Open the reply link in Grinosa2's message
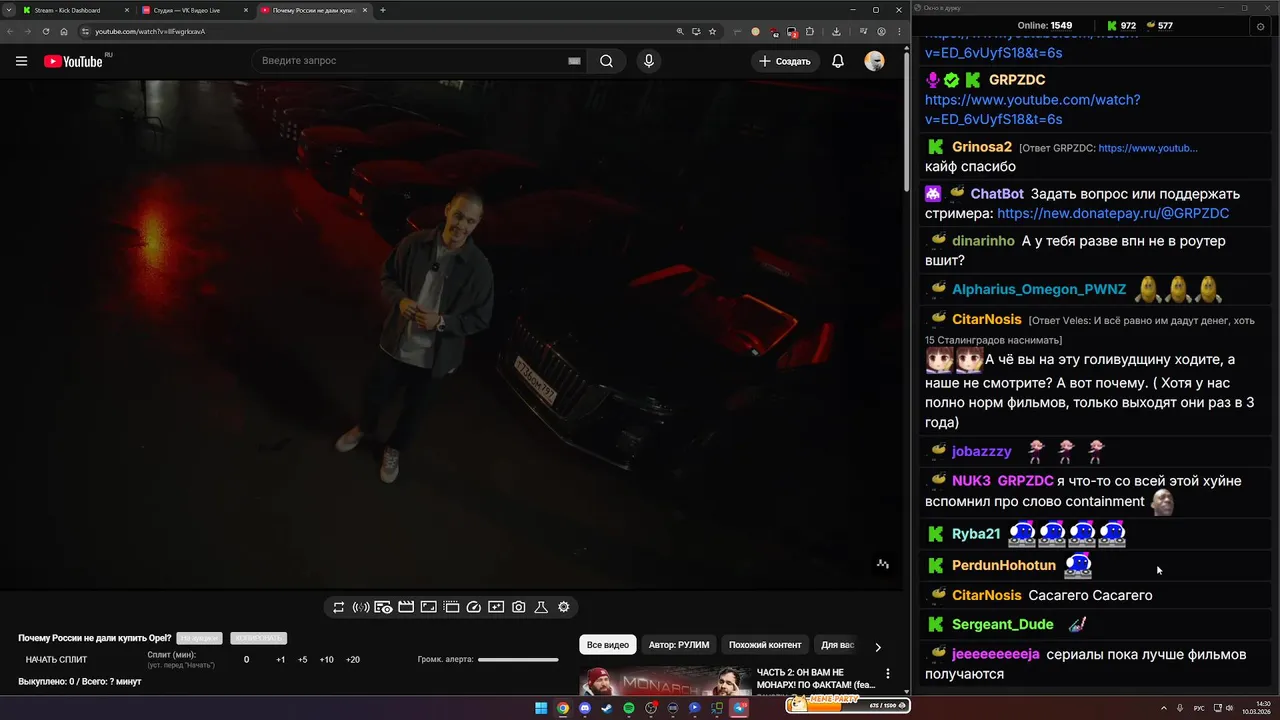The width and height of the screenshot is (1280, 720). click(1148, 148)
